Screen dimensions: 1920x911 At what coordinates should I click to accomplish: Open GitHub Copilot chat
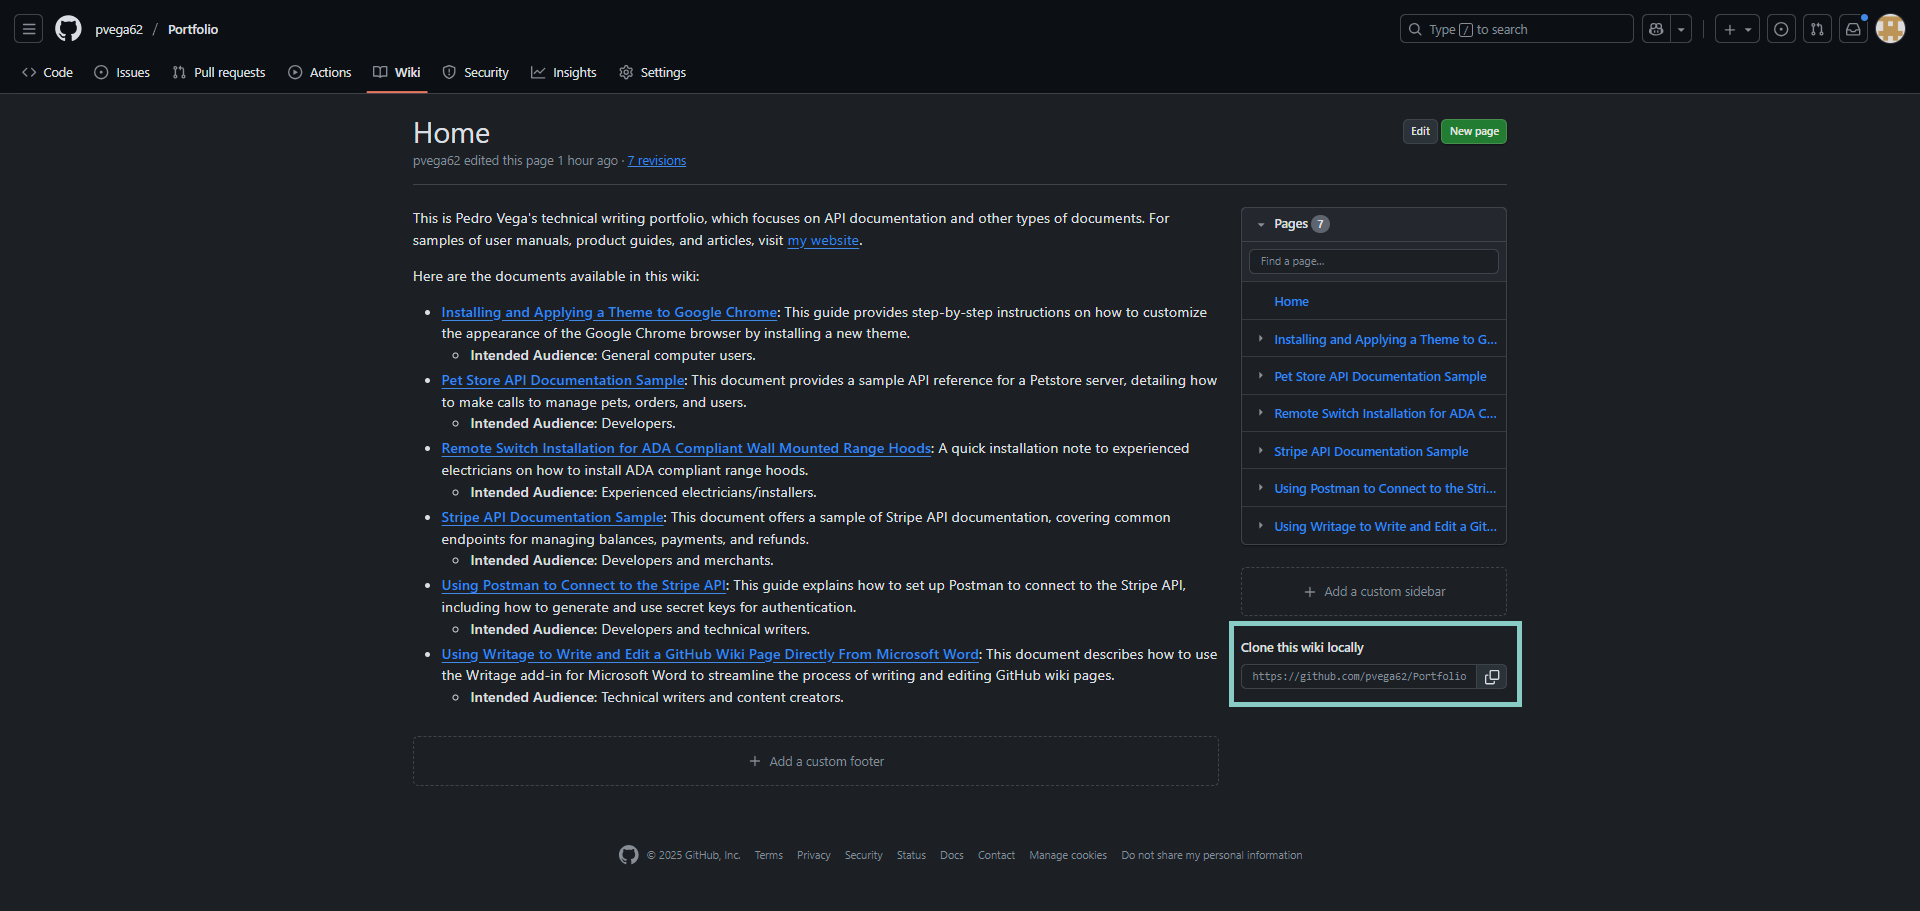pos(1655,28)
